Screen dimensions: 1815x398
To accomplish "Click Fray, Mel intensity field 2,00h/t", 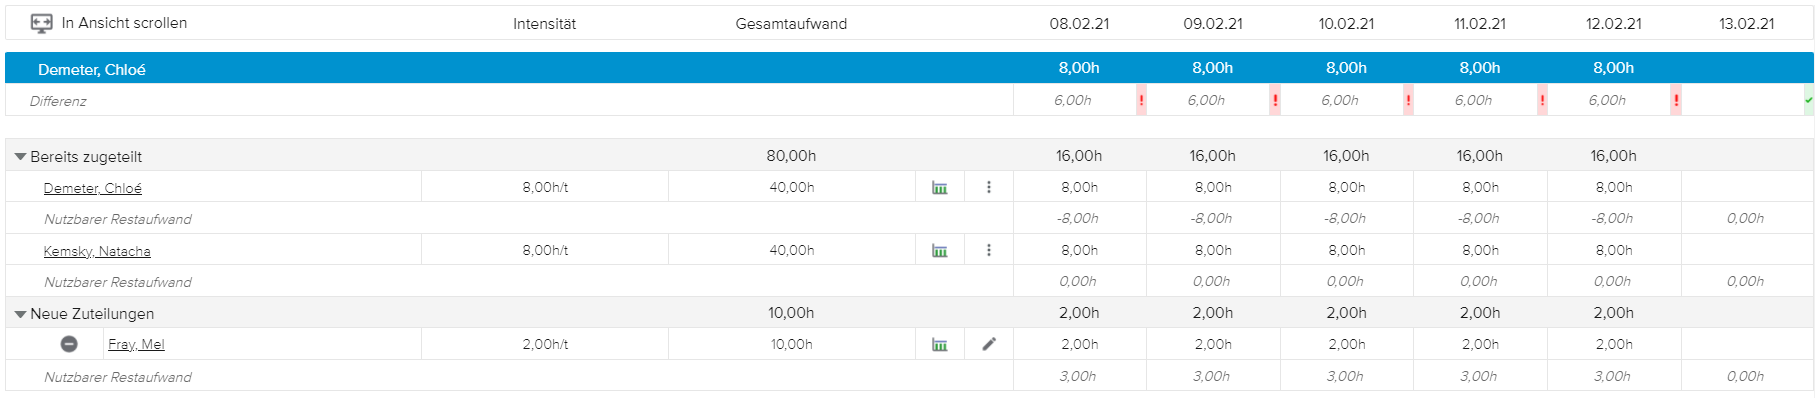I will click(545, 344).
